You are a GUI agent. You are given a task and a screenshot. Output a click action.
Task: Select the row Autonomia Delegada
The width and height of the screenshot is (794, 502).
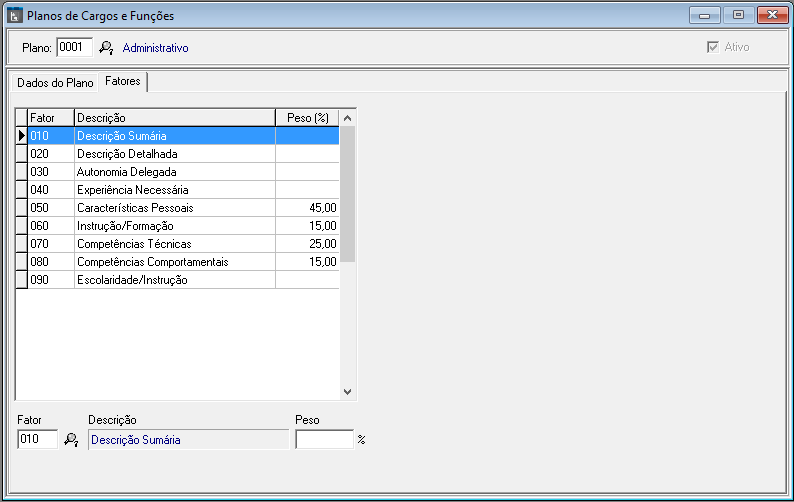(178, 172)
